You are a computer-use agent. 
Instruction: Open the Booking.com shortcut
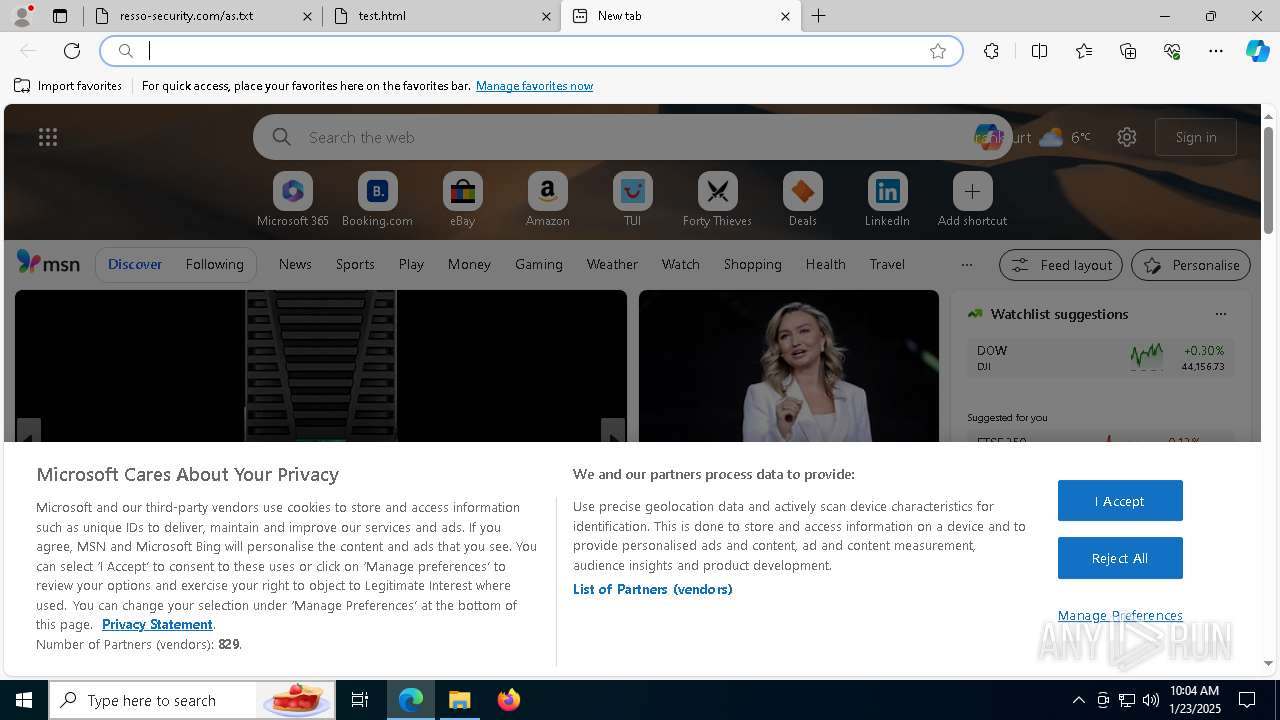(377, 199)
